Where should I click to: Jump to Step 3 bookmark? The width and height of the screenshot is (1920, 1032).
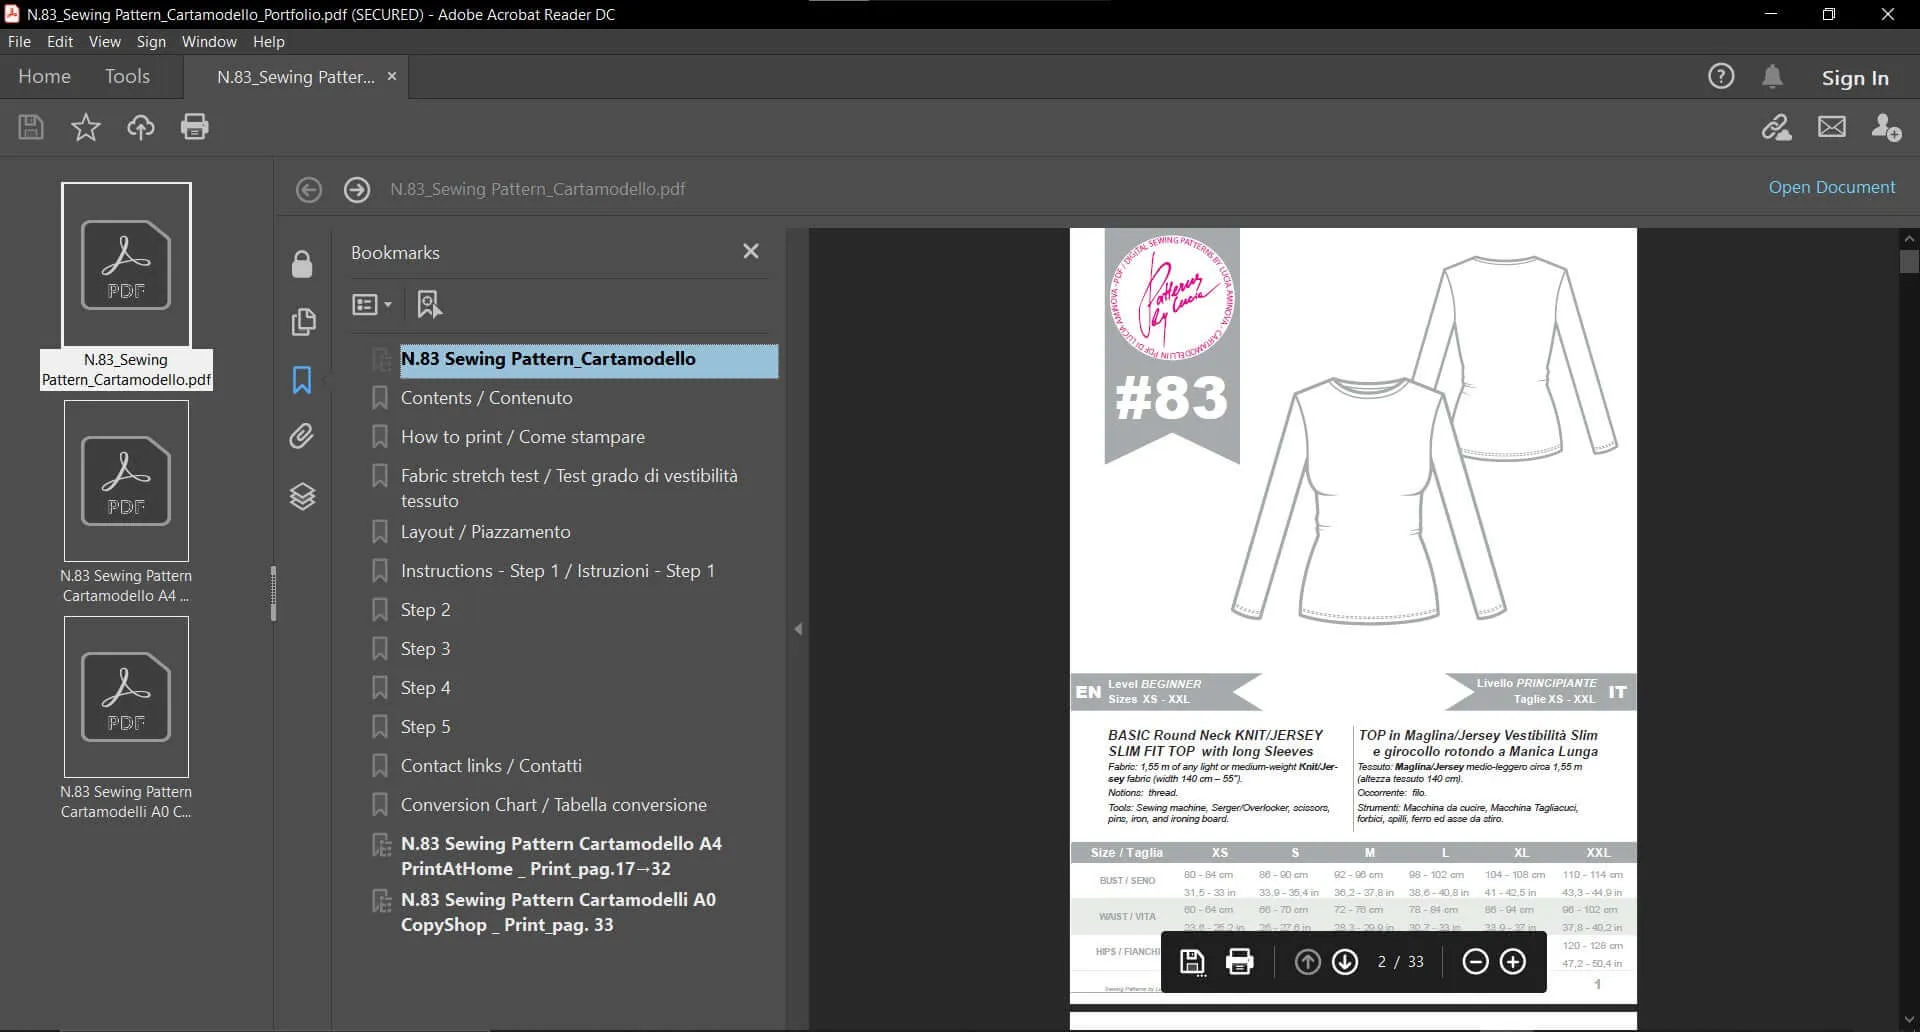[x=425, y=649]
